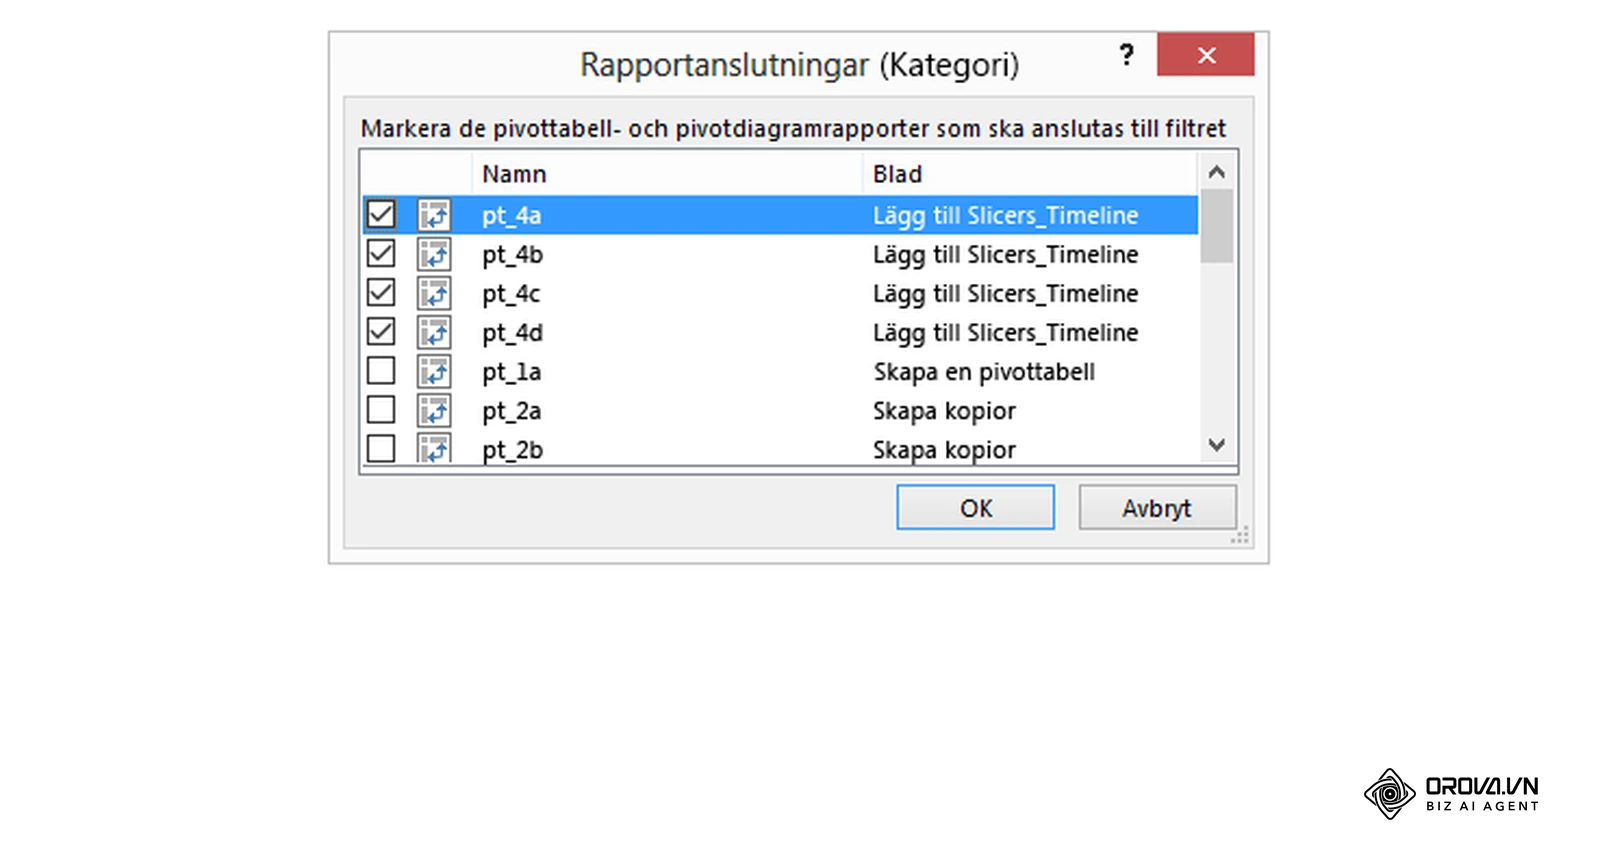Uncheck the pt_4c checkbox
1600x860 pixels.
click(381, 292)
